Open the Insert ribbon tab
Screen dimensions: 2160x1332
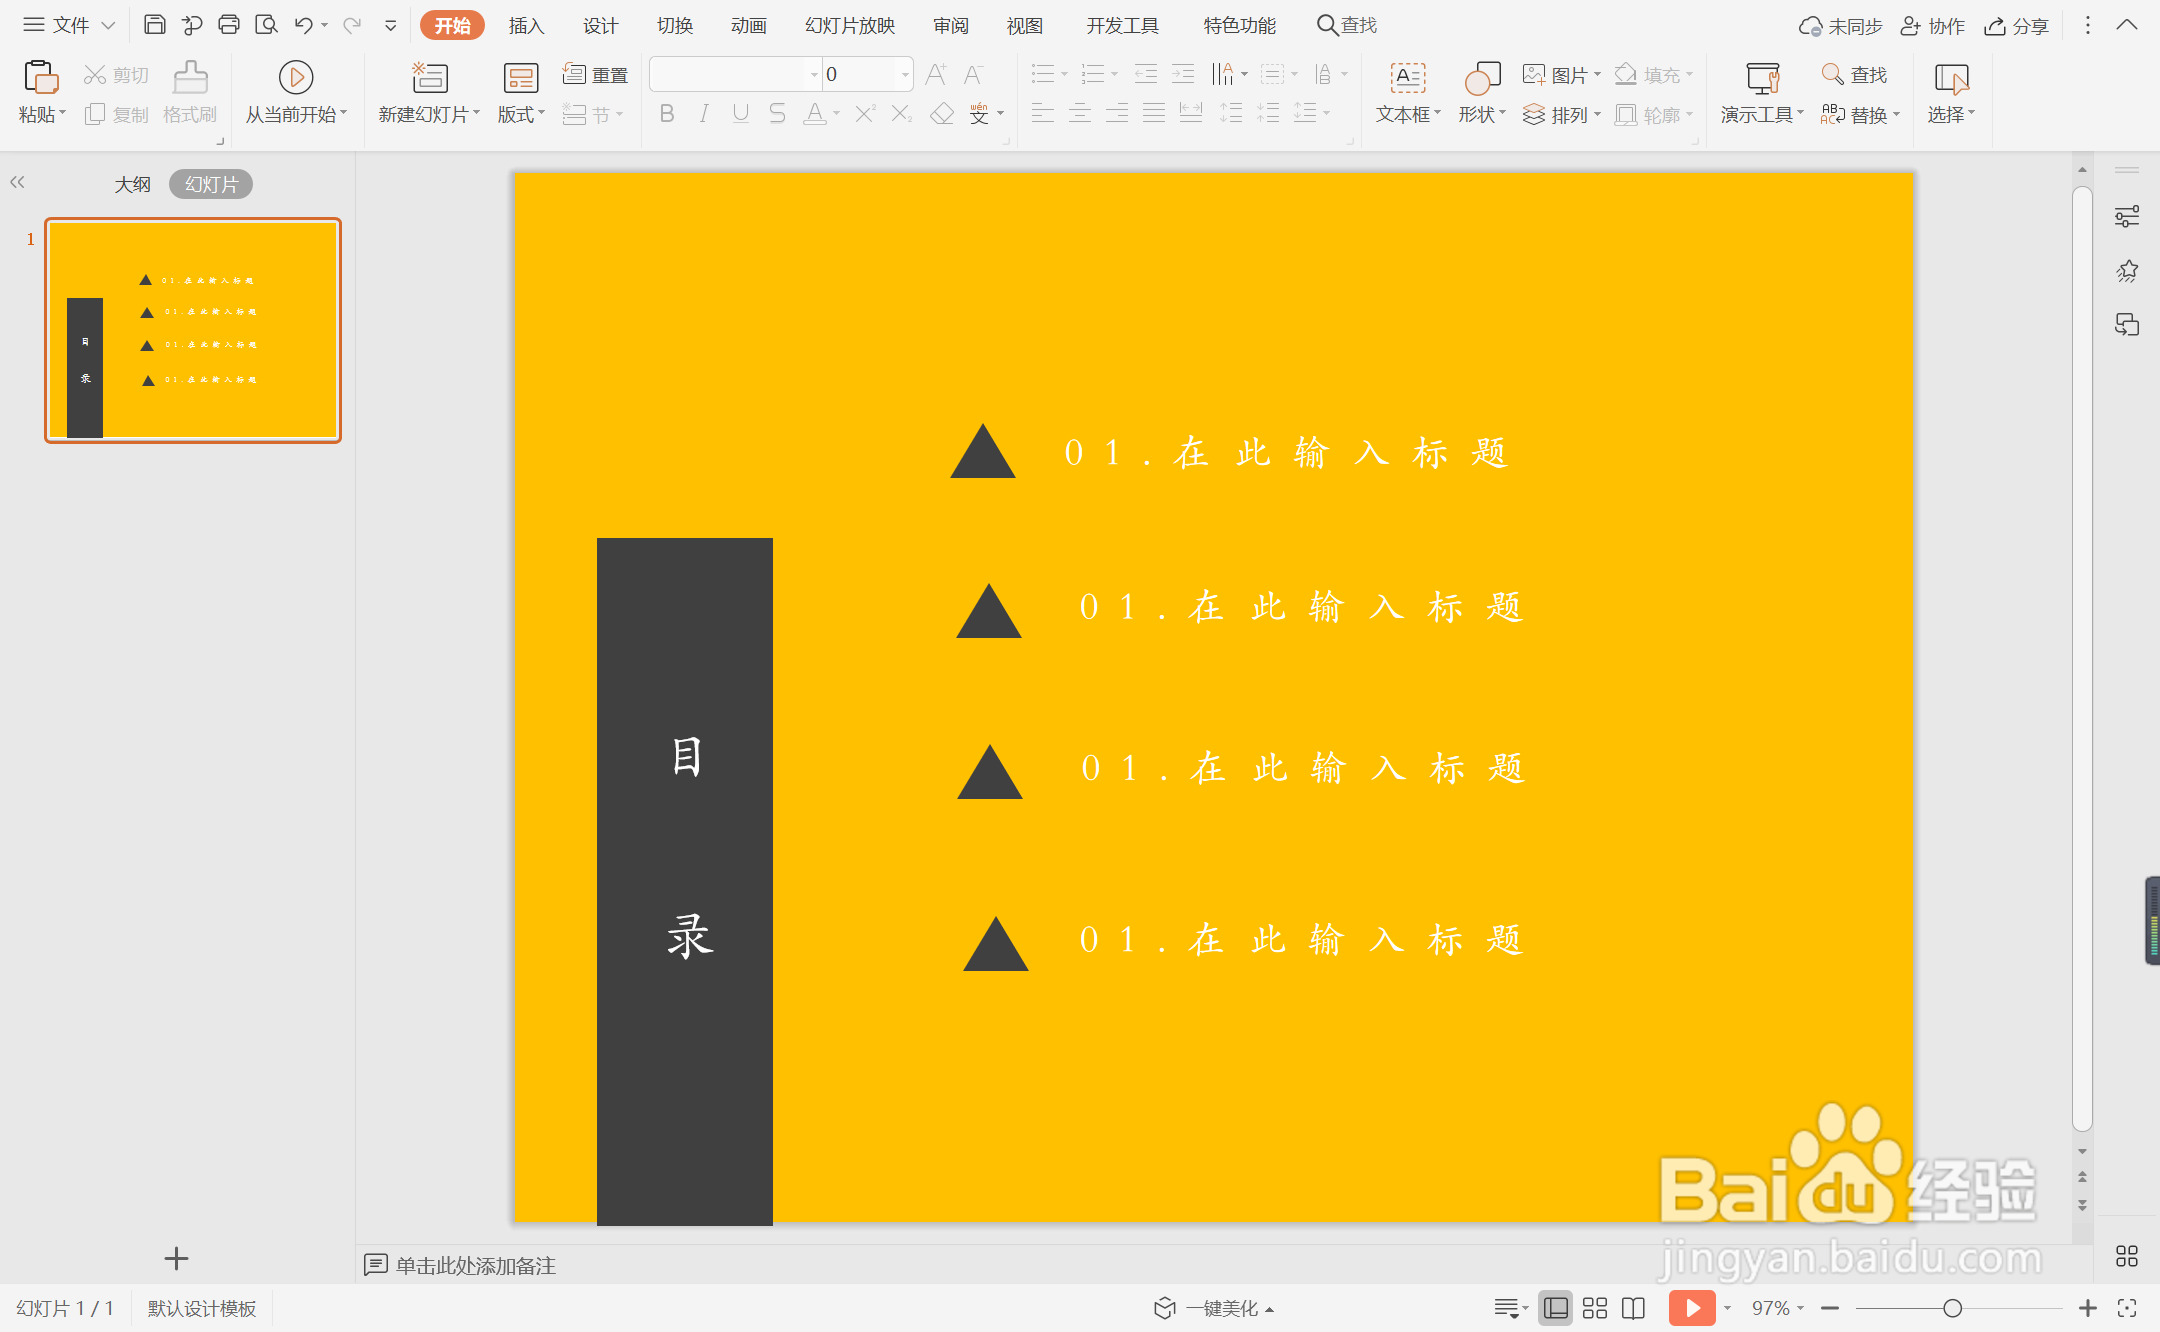pos(526,25)
